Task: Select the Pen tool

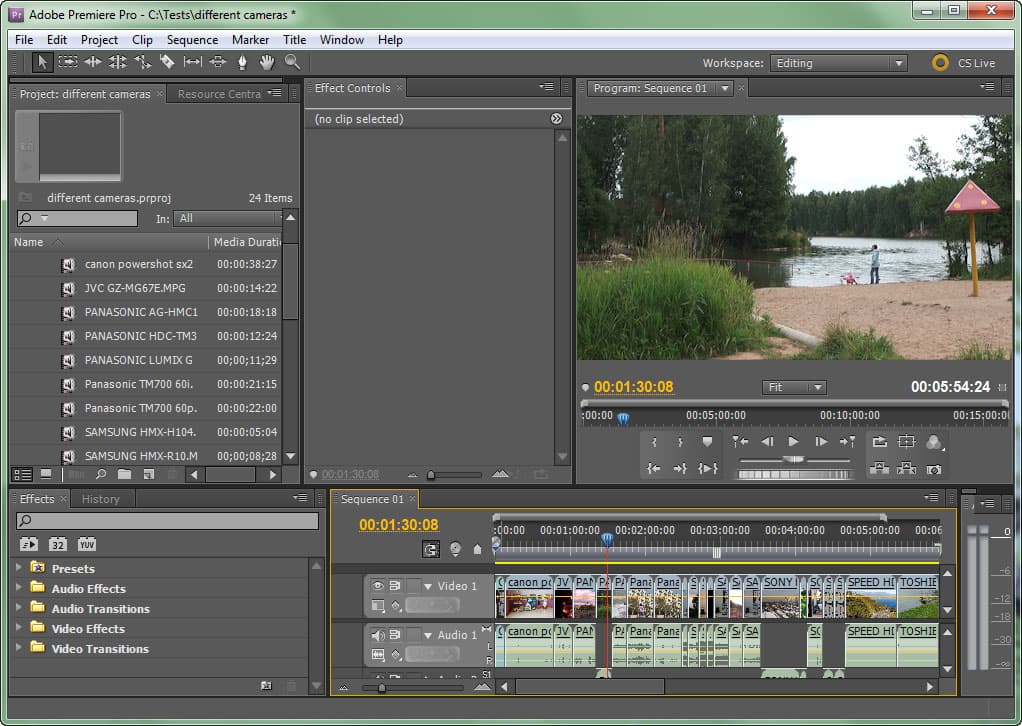Action: 242,62
